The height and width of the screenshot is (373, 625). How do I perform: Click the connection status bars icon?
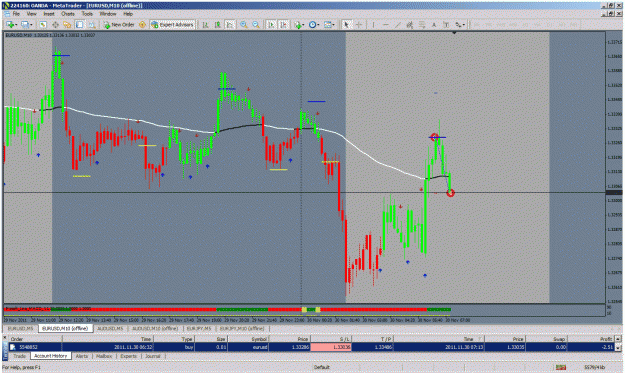[x=561, y=367]
